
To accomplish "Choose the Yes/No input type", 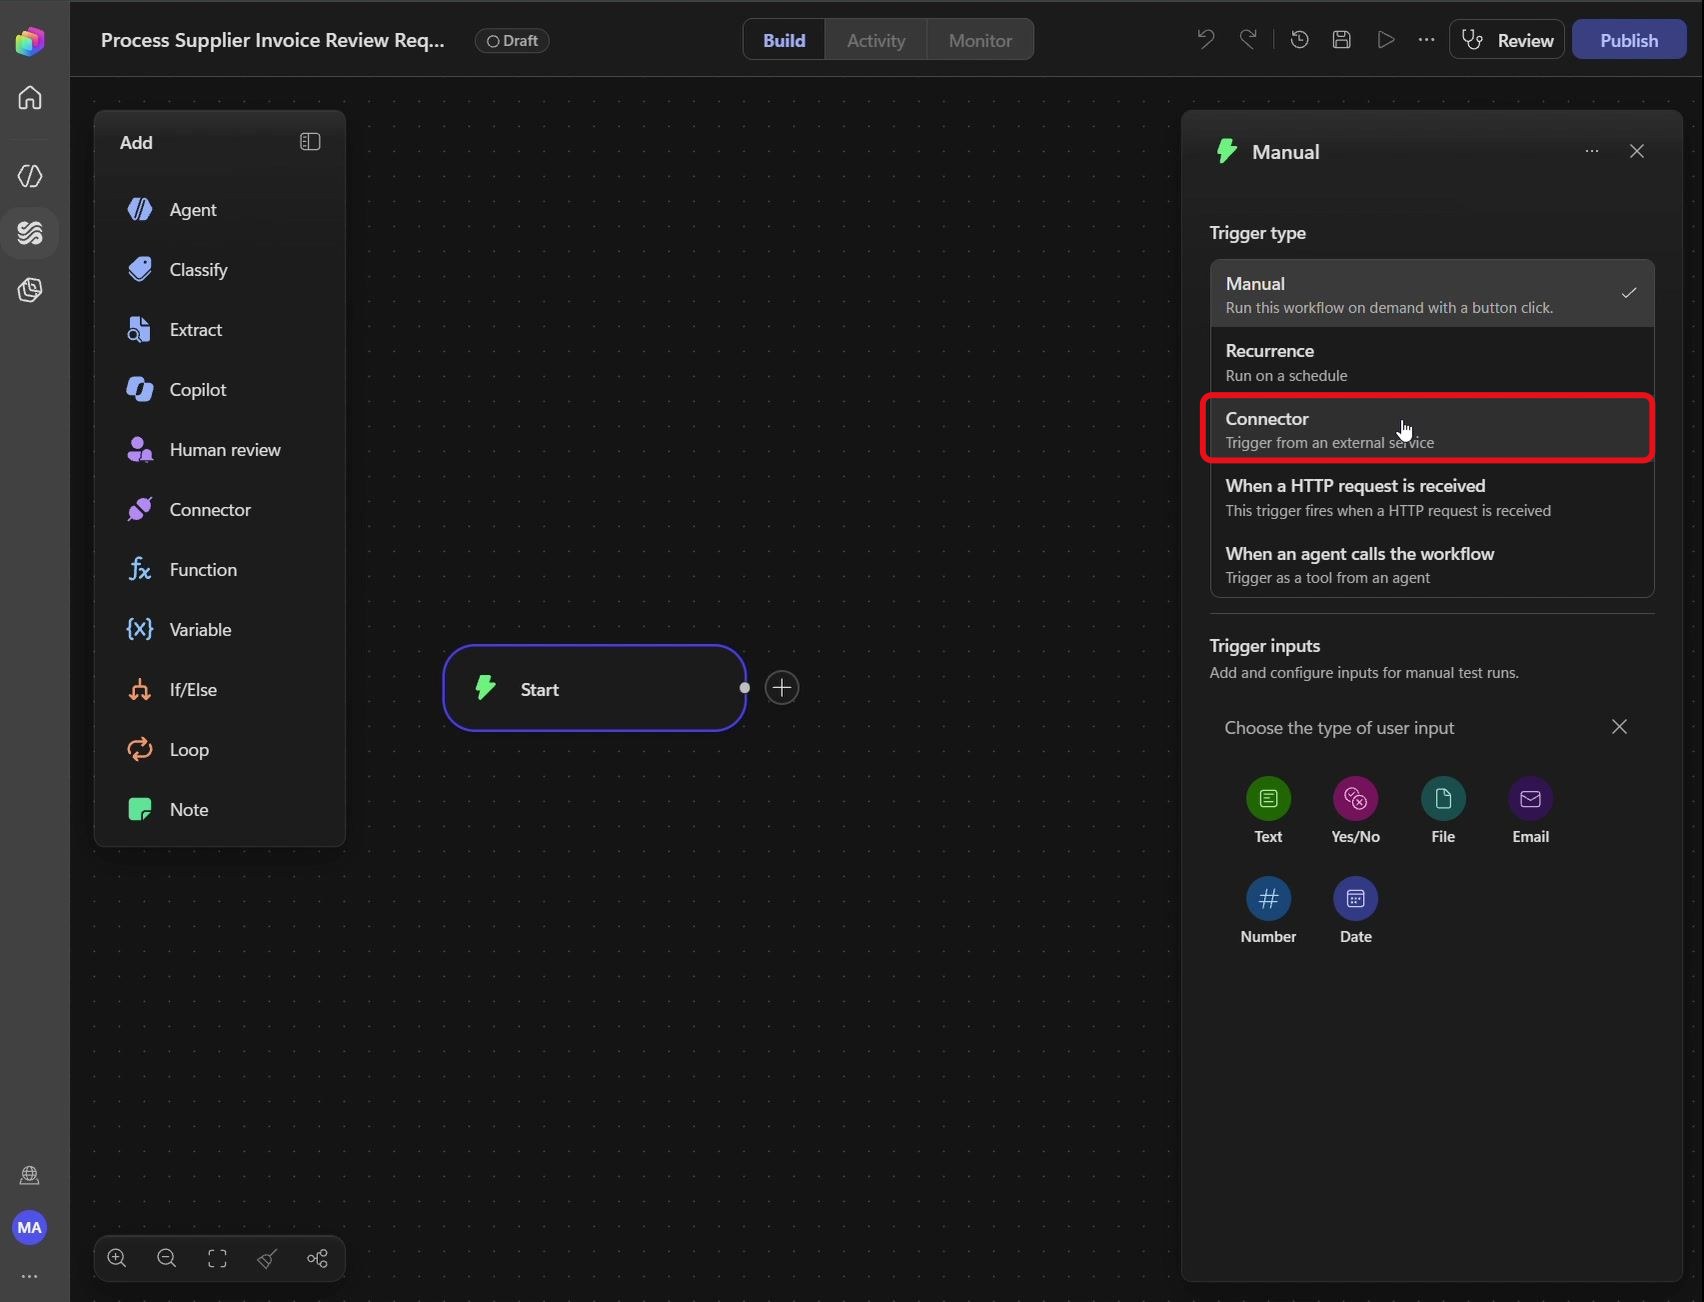I will [x=1355, y=810].
